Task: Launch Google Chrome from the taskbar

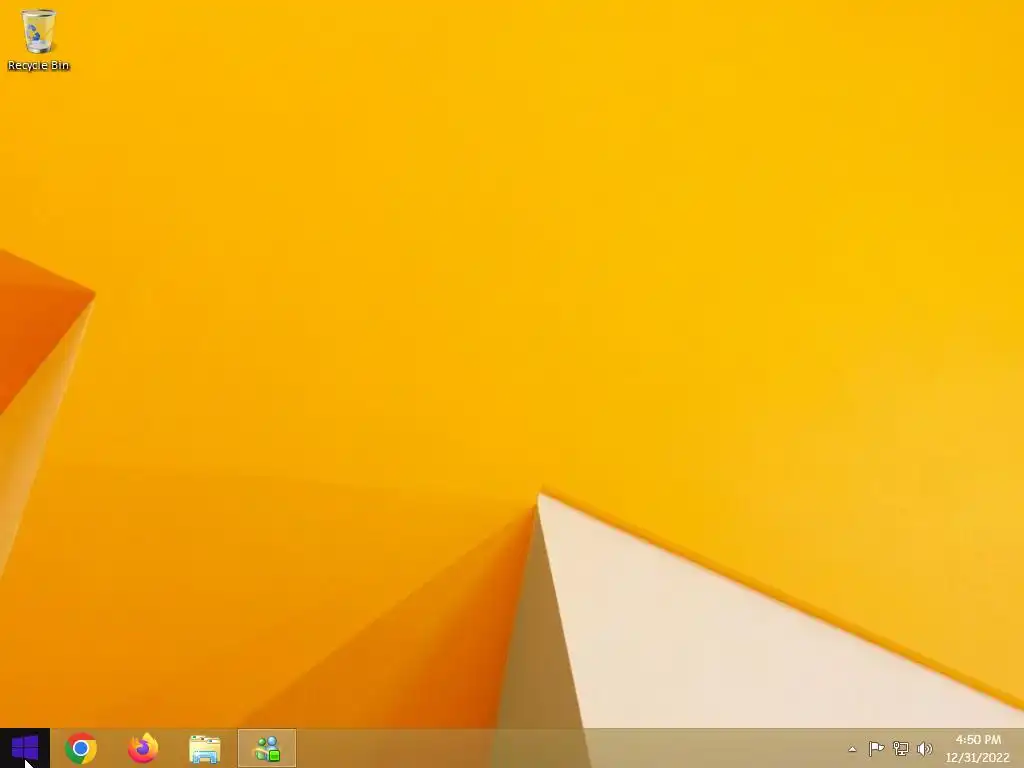Action: click(81, 748)
